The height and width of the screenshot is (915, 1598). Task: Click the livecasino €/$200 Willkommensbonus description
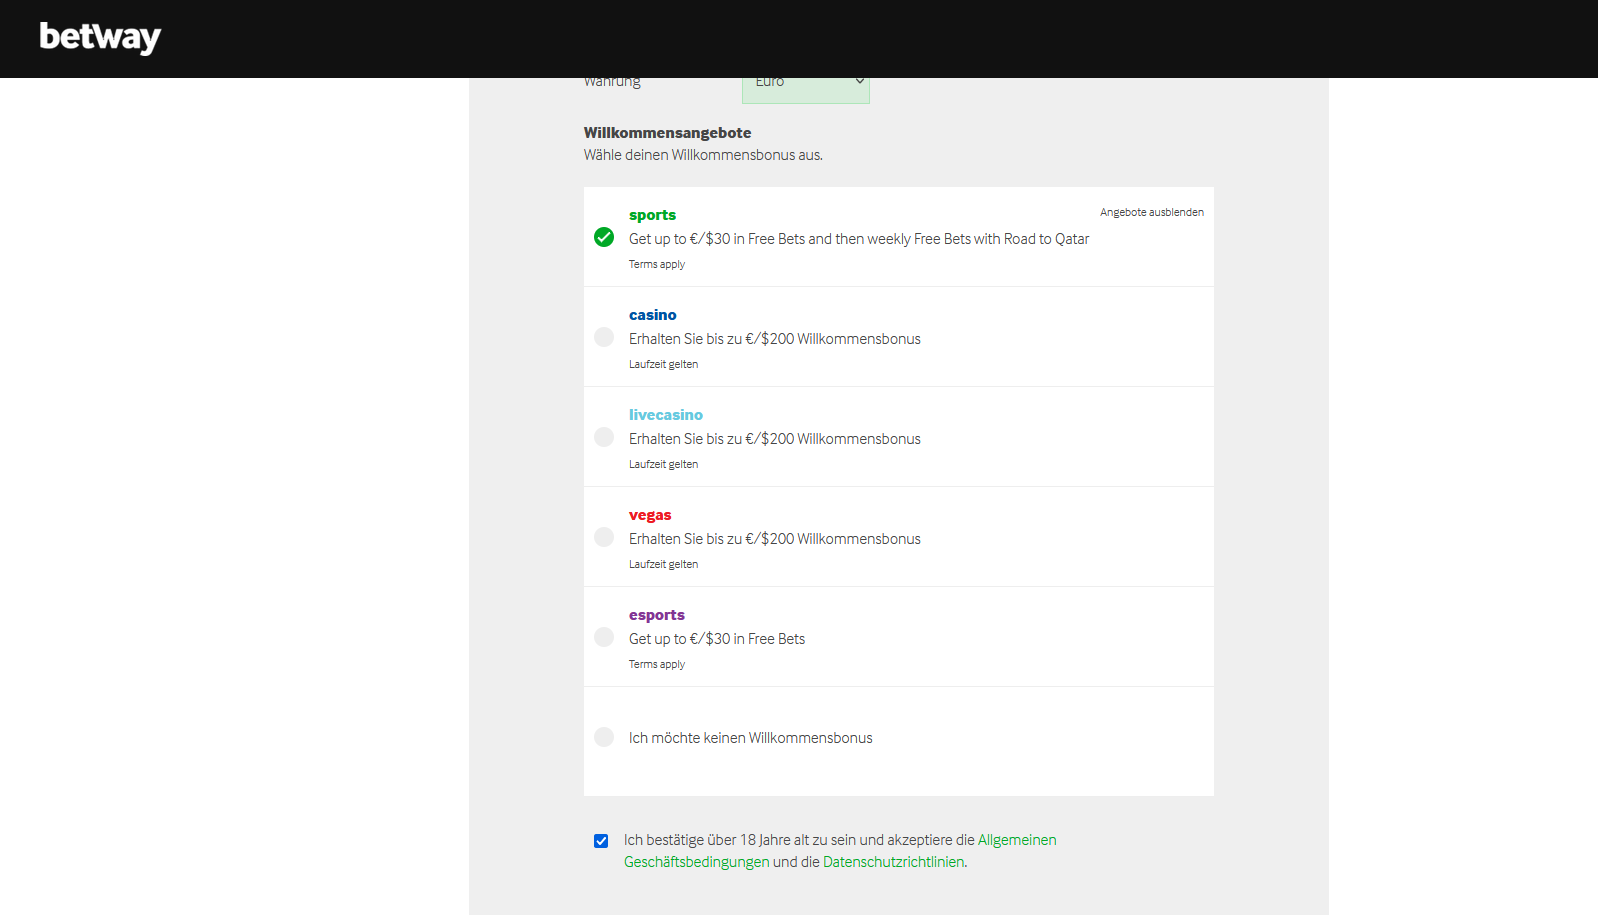click(775, 439)
